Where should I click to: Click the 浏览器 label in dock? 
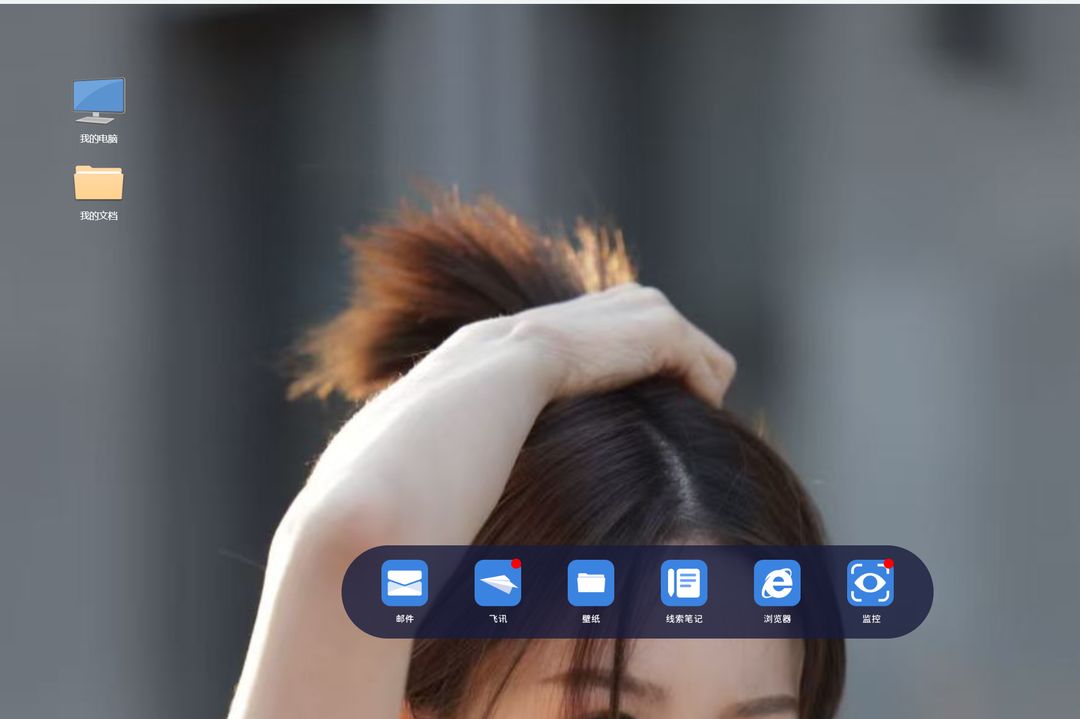[777, 619]
